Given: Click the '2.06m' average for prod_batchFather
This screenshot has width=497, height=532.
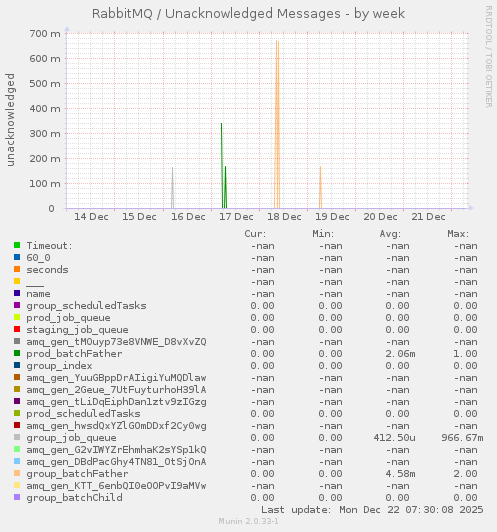Looking at the screenshot, I should (x=400, y=354).
